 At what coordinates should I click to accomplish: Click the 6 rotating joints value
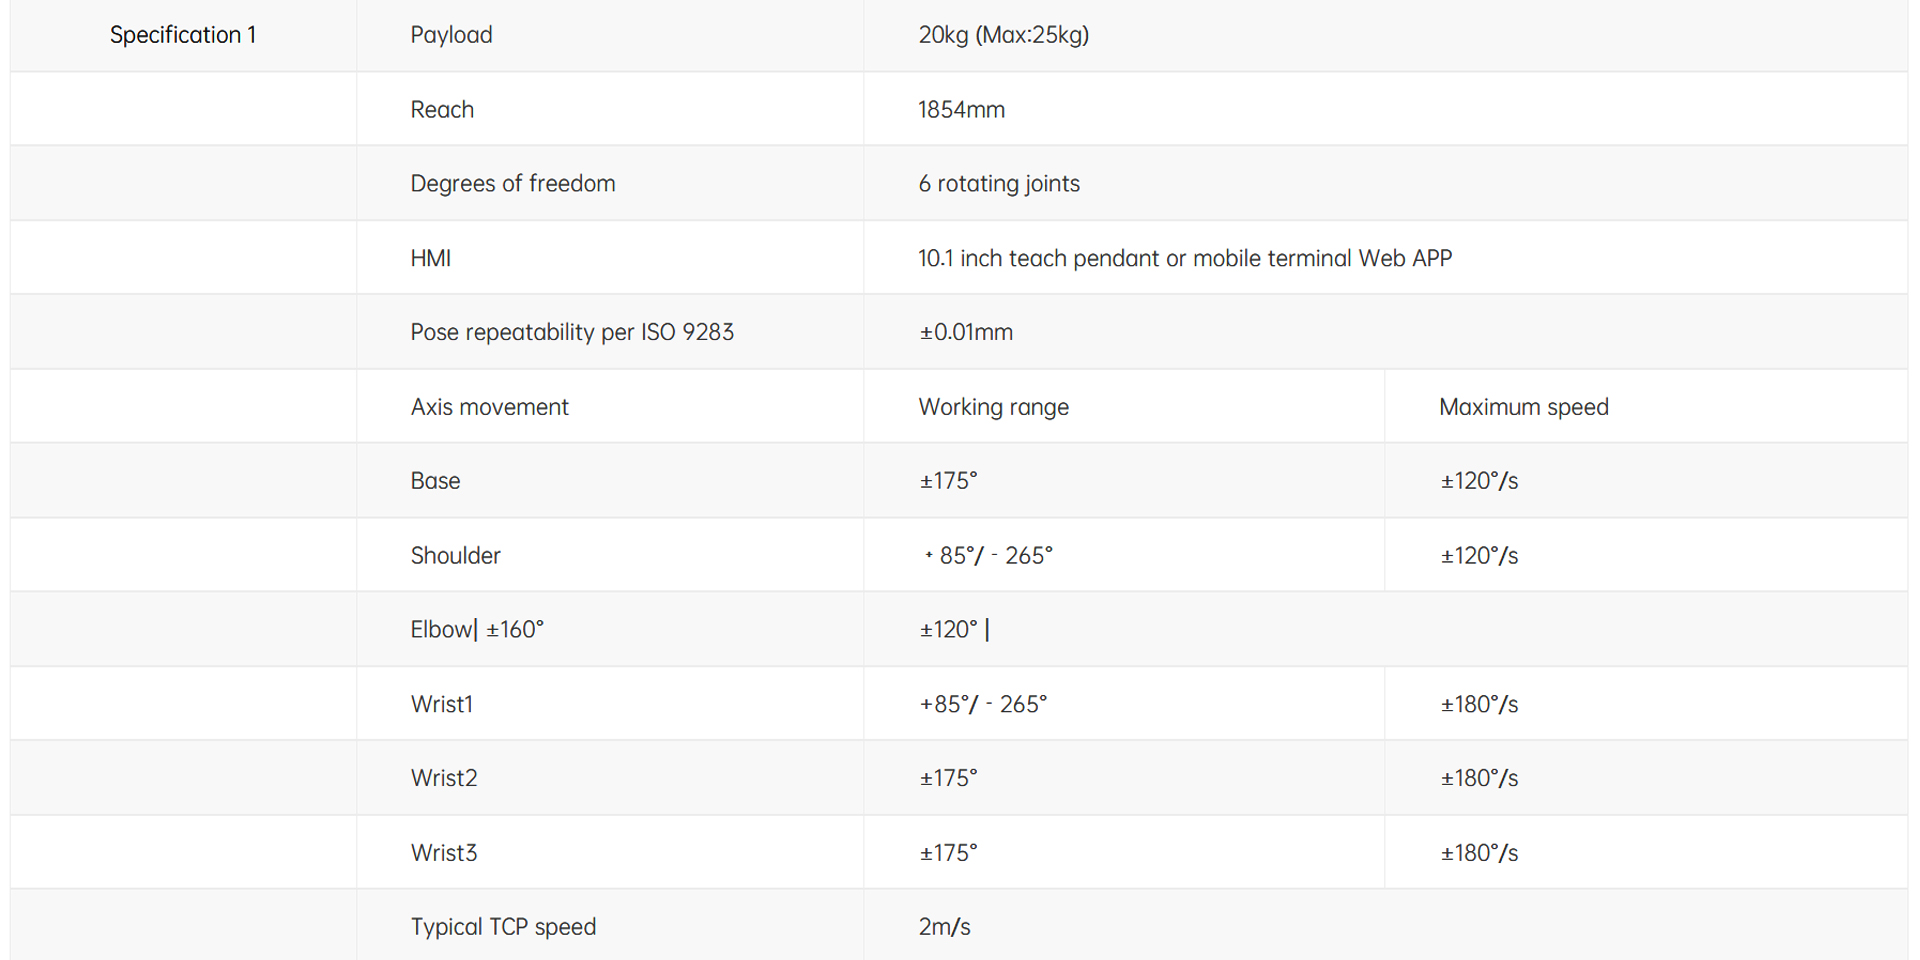(999, 184)
